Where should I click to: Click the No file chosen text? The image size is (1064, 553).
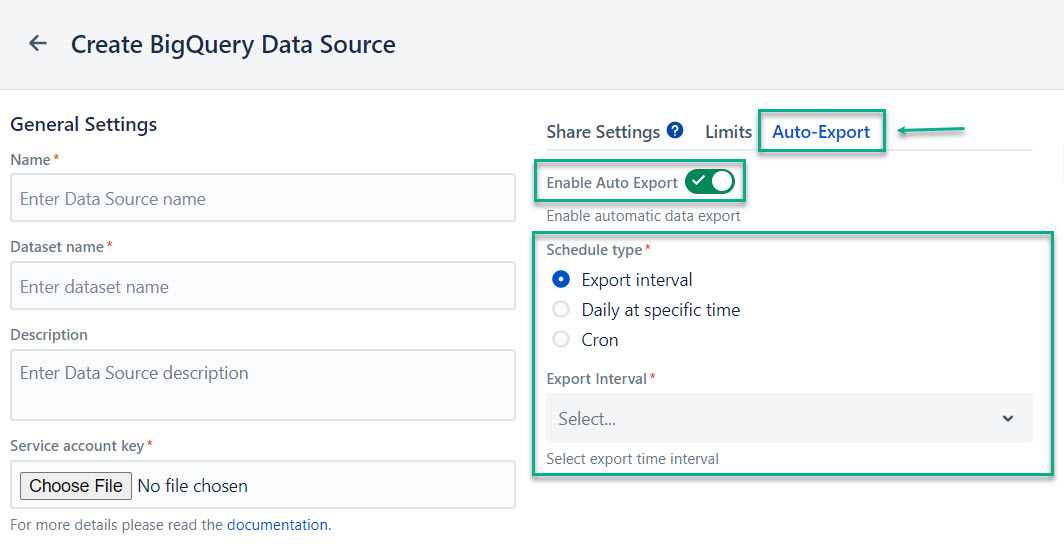point(193,486)
